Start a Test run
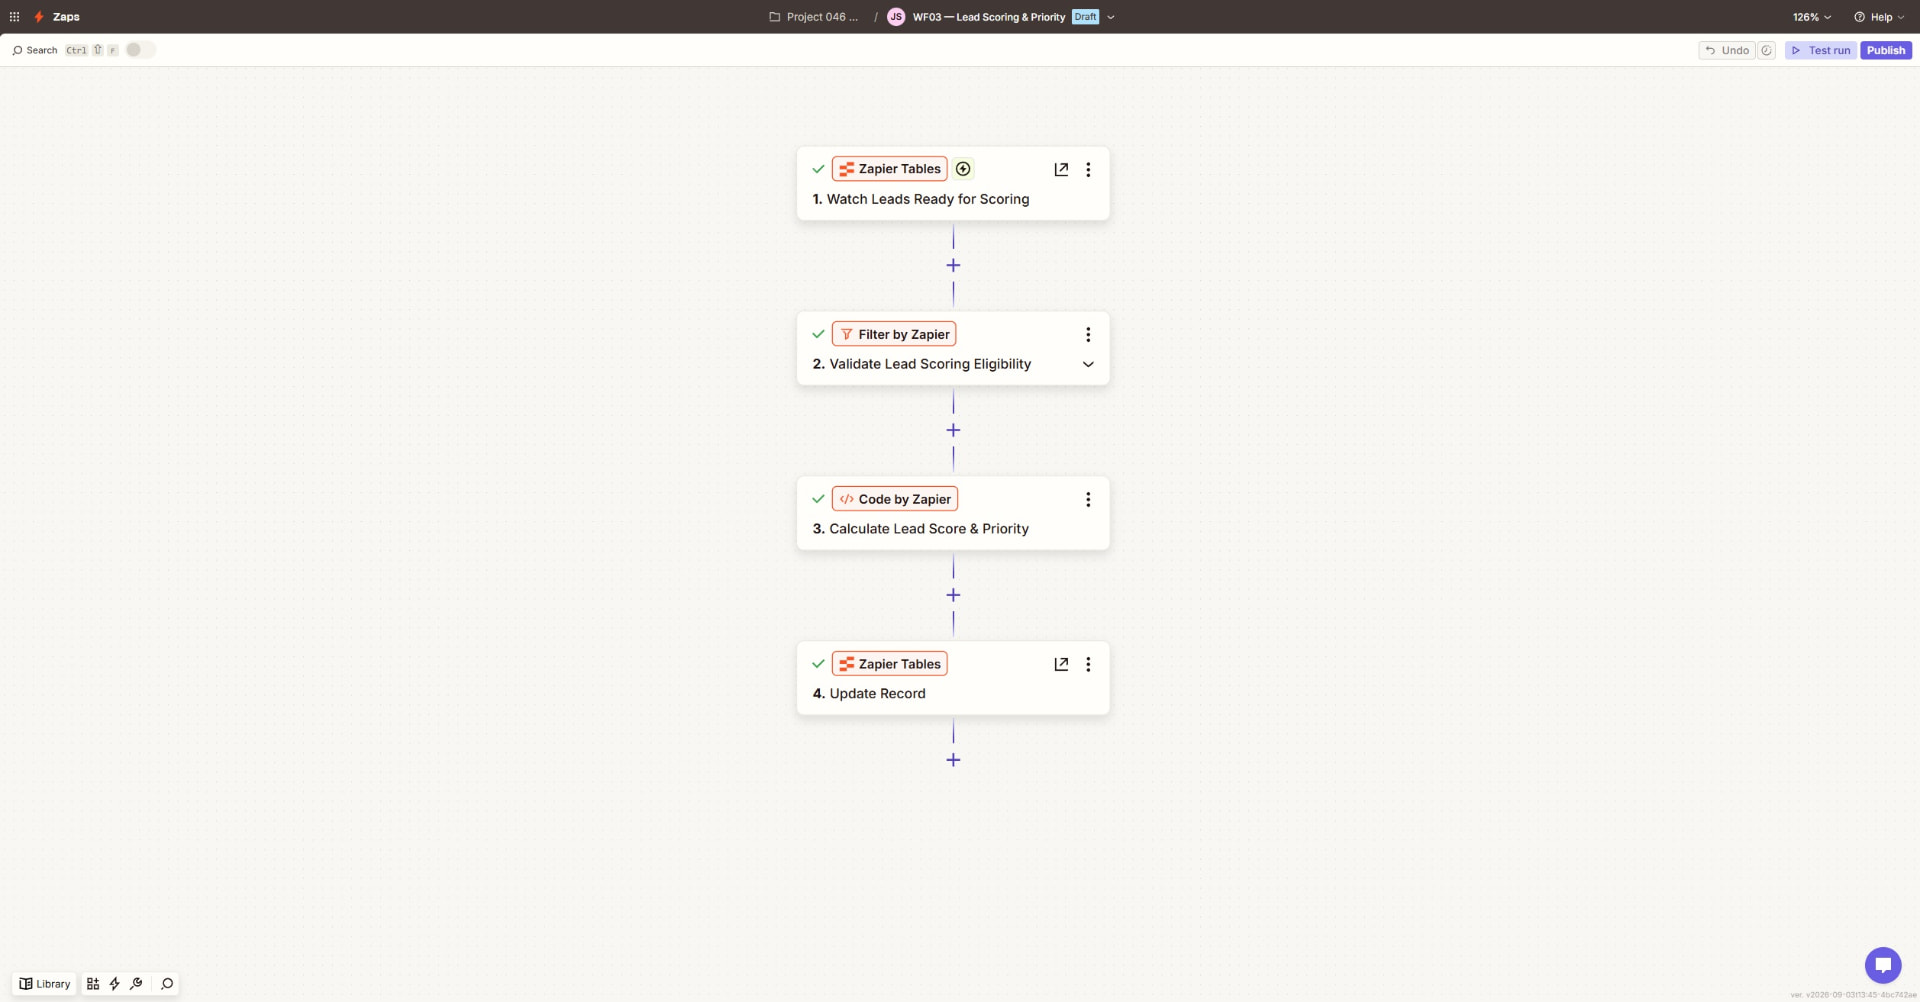 pyautogui.click(x=1821, y=50)
